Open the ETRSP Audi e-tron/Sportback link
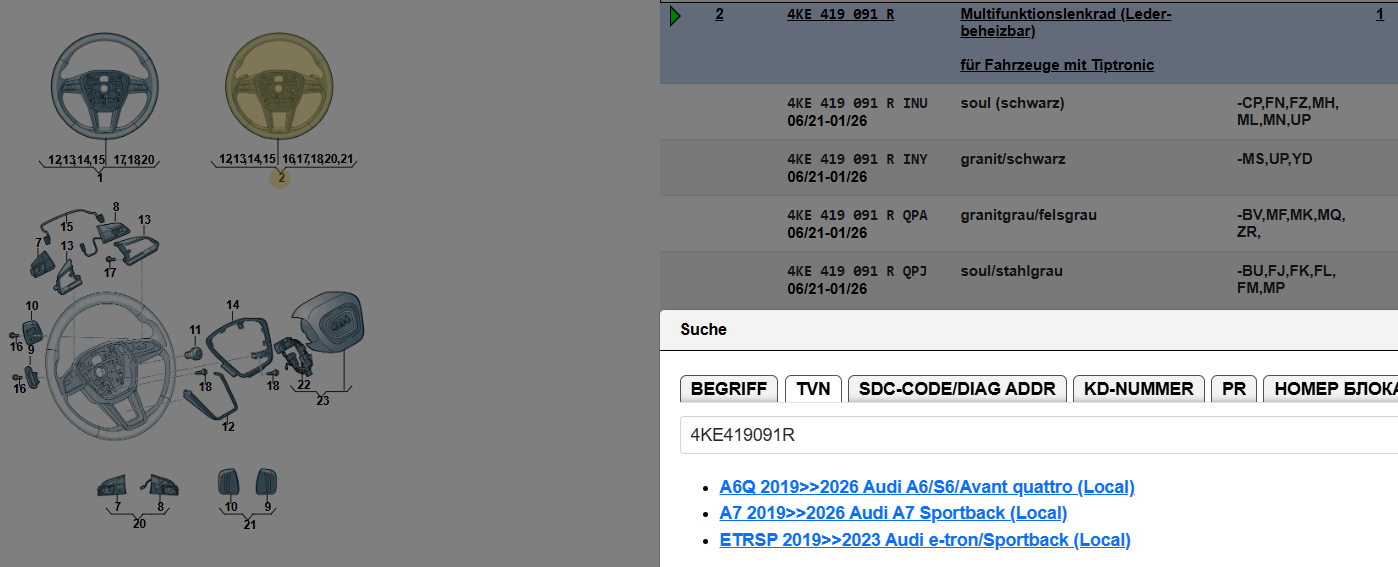Screen dimensions: 1398x567 point(925,540)
